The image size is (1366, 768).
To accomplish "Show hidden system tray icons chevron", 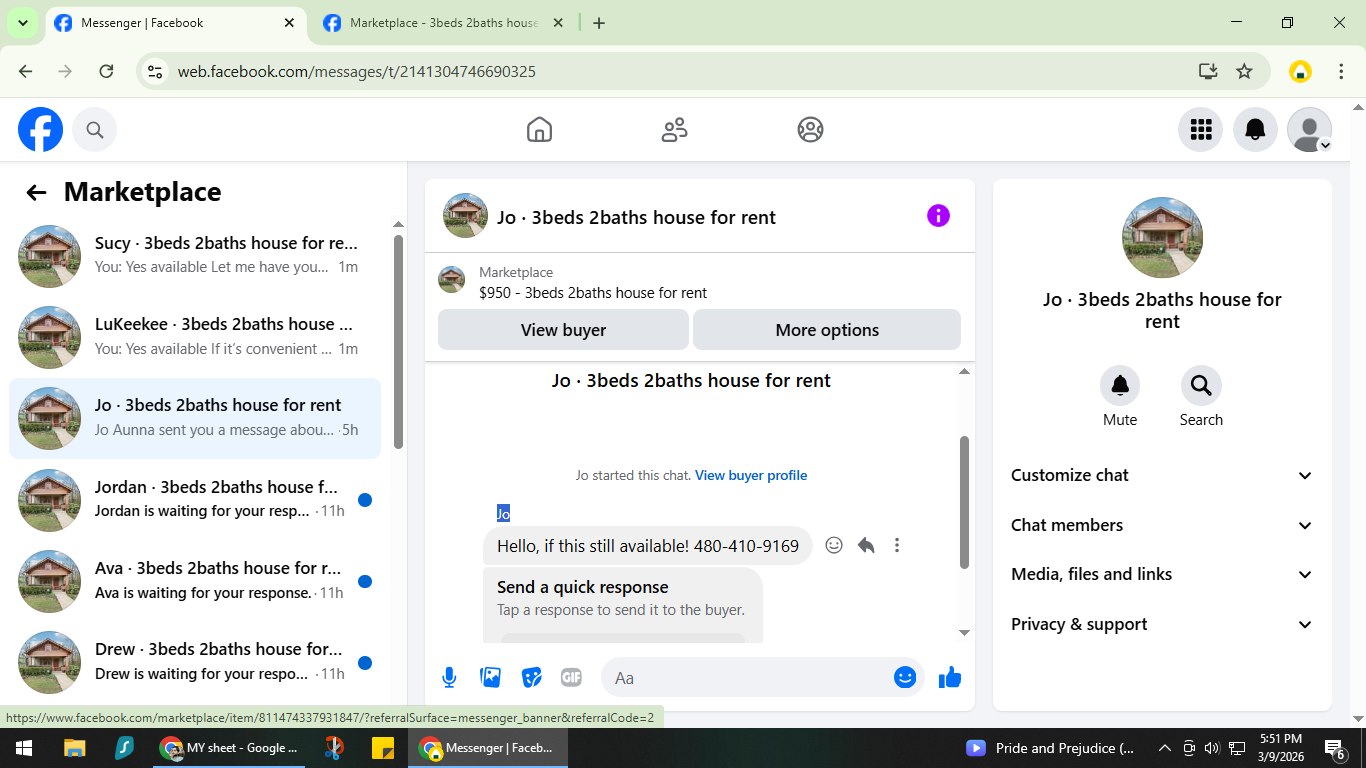I will coord(1164,748).
